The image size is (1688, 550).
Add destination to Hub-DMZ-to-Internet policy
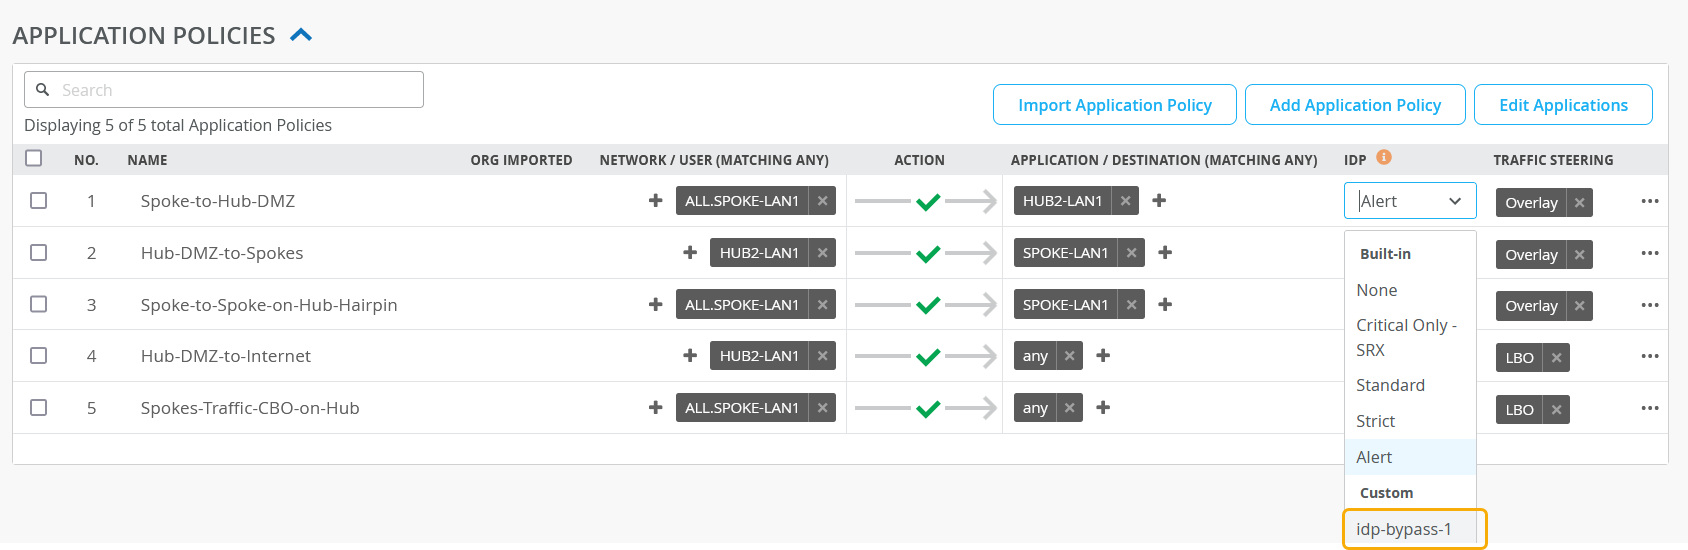(1103, 356)
